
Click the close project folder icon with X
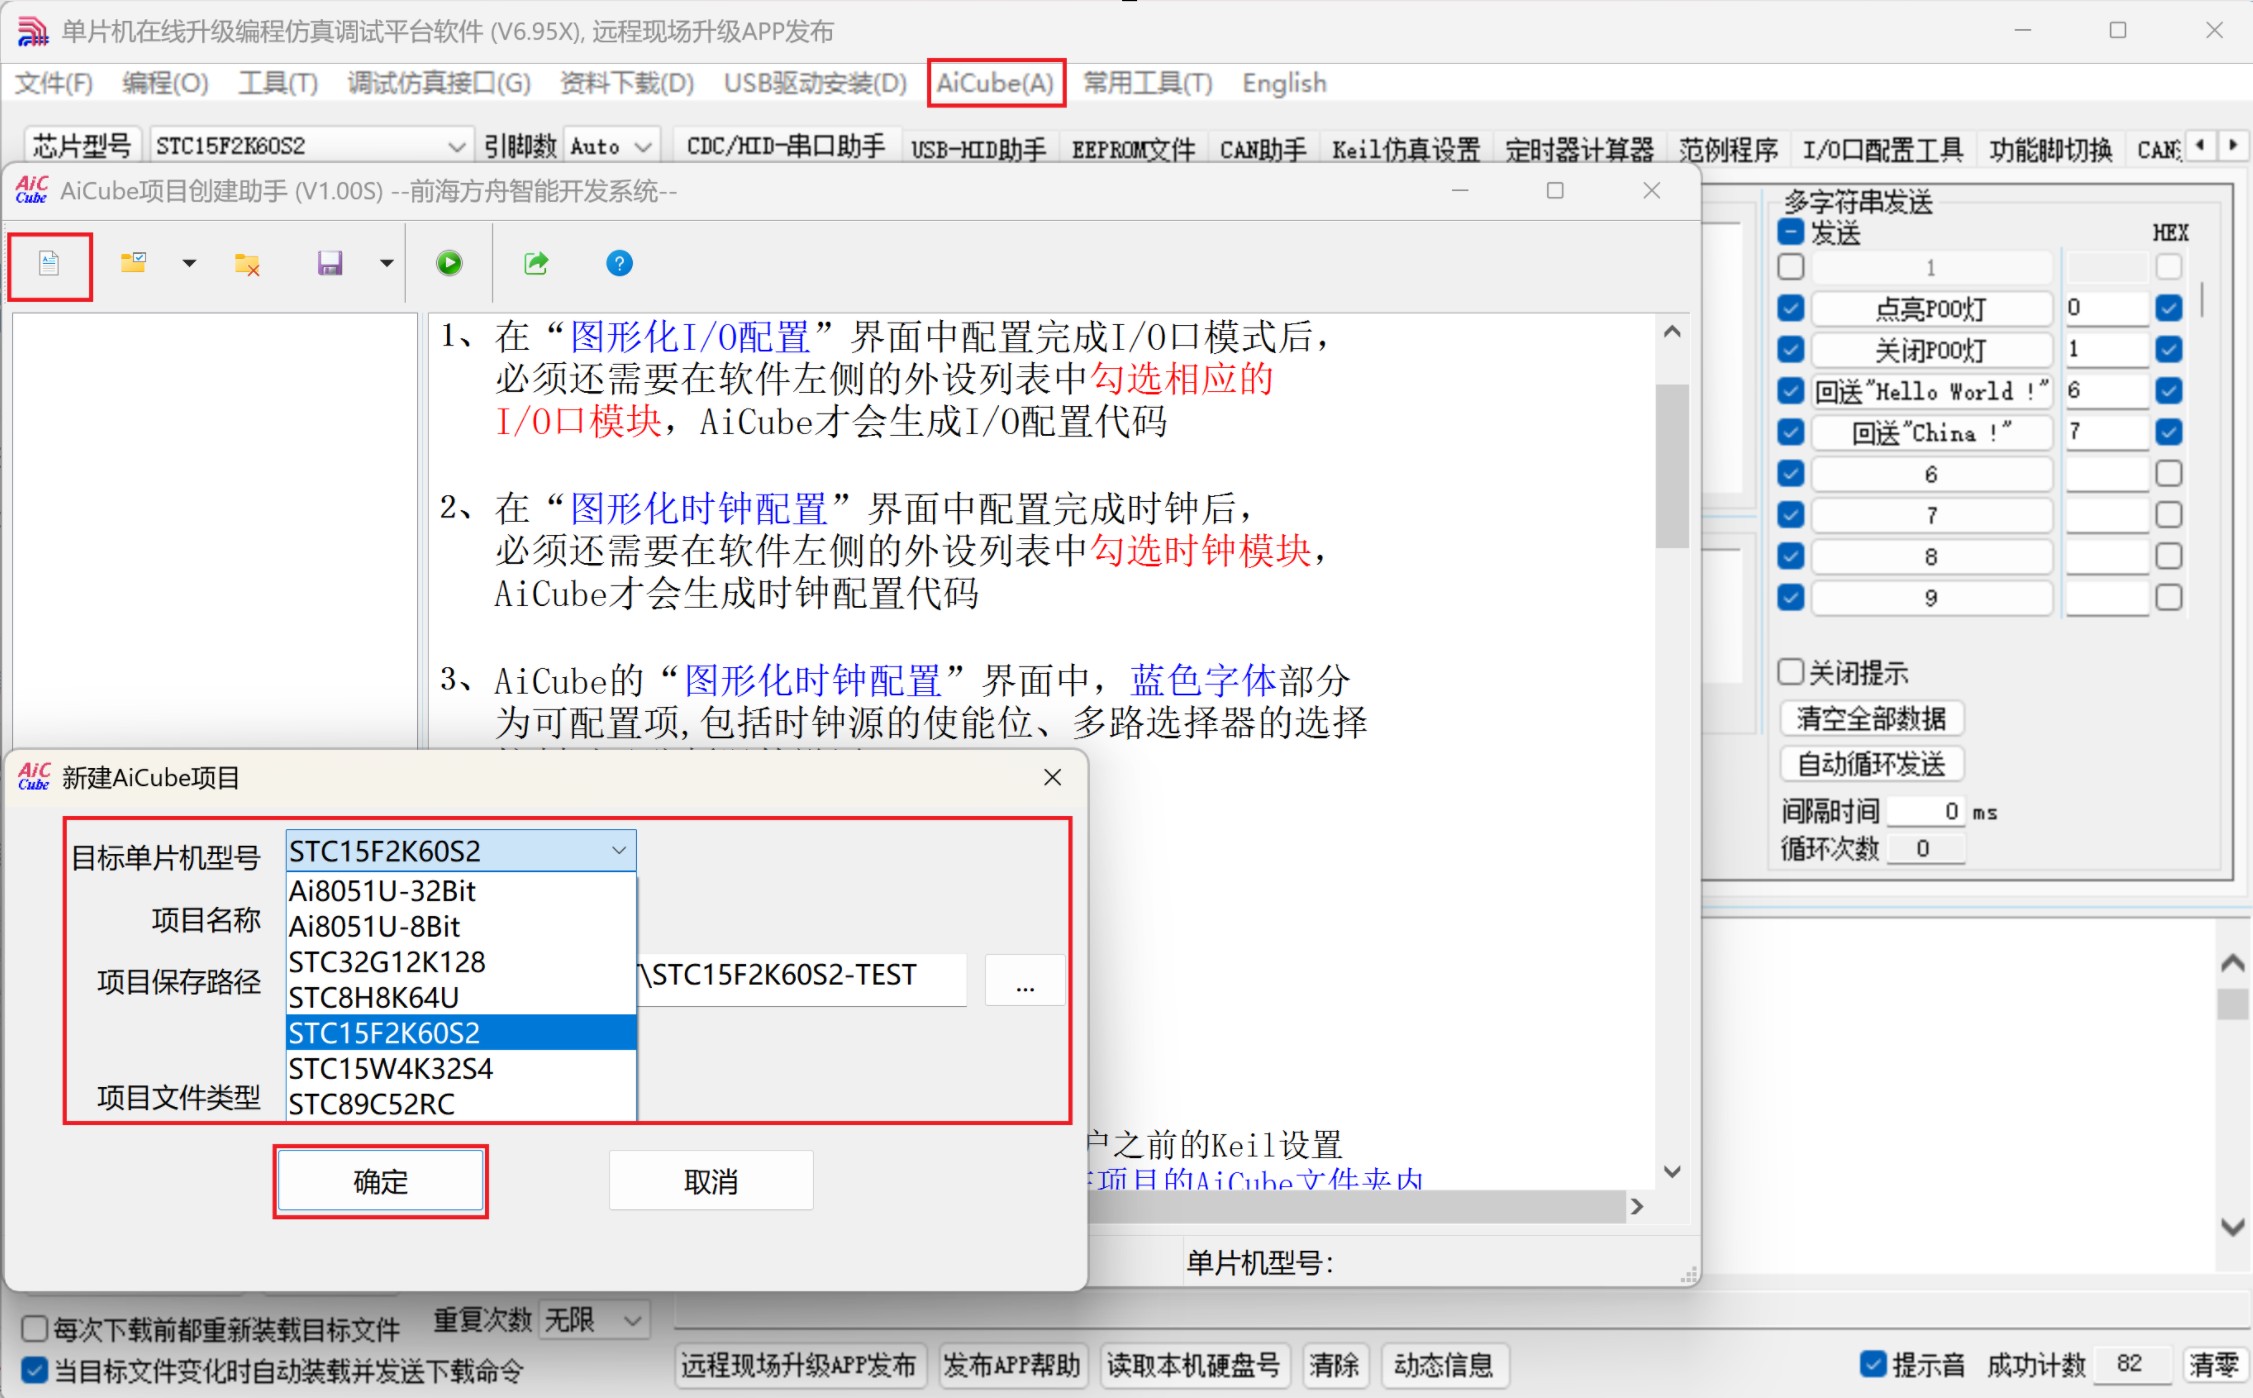[x=247, y=264]
